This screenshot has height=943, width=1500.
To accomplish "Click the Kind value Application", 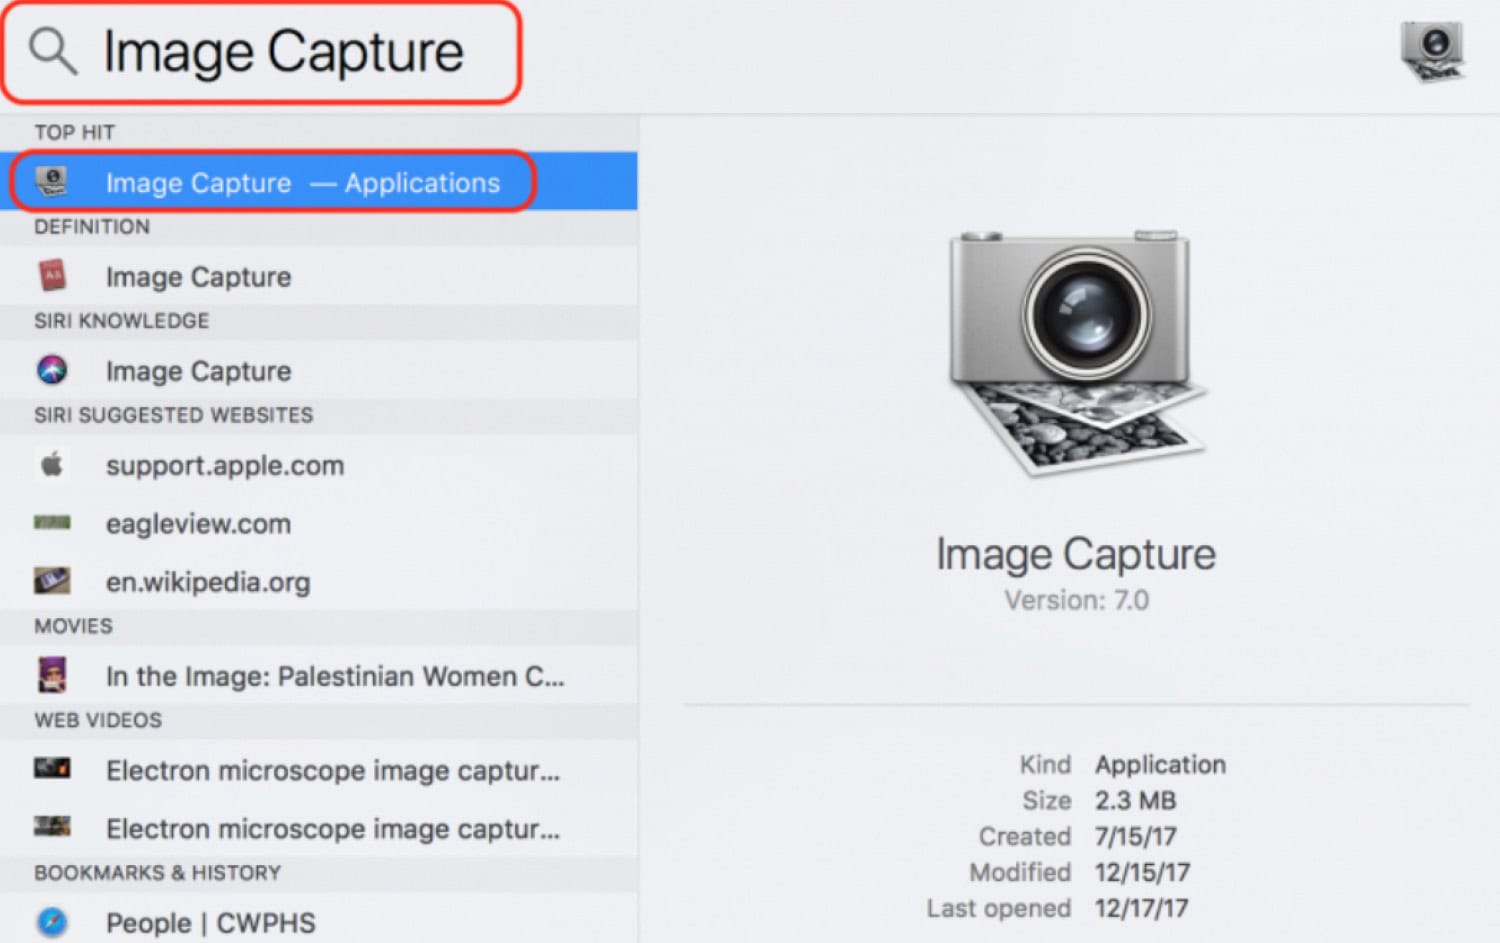I will click(x=1160, y=764).
